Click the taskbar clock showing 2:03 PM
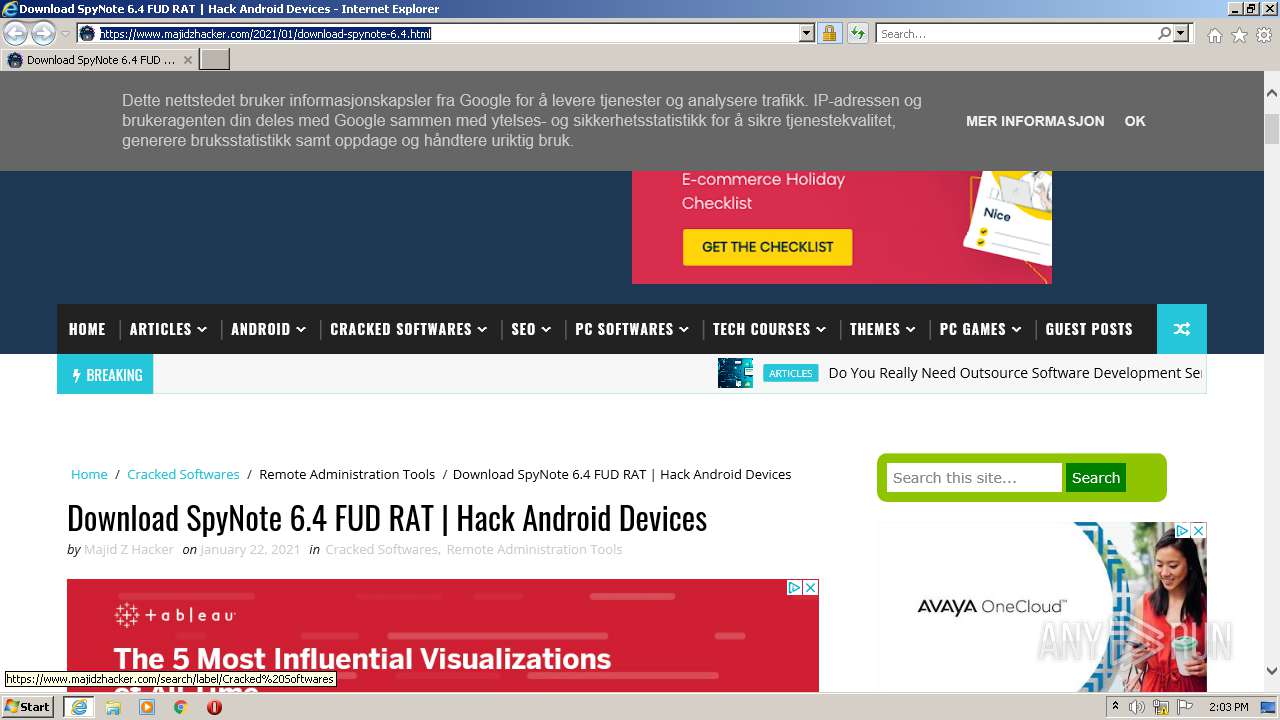 point(1228,707)
